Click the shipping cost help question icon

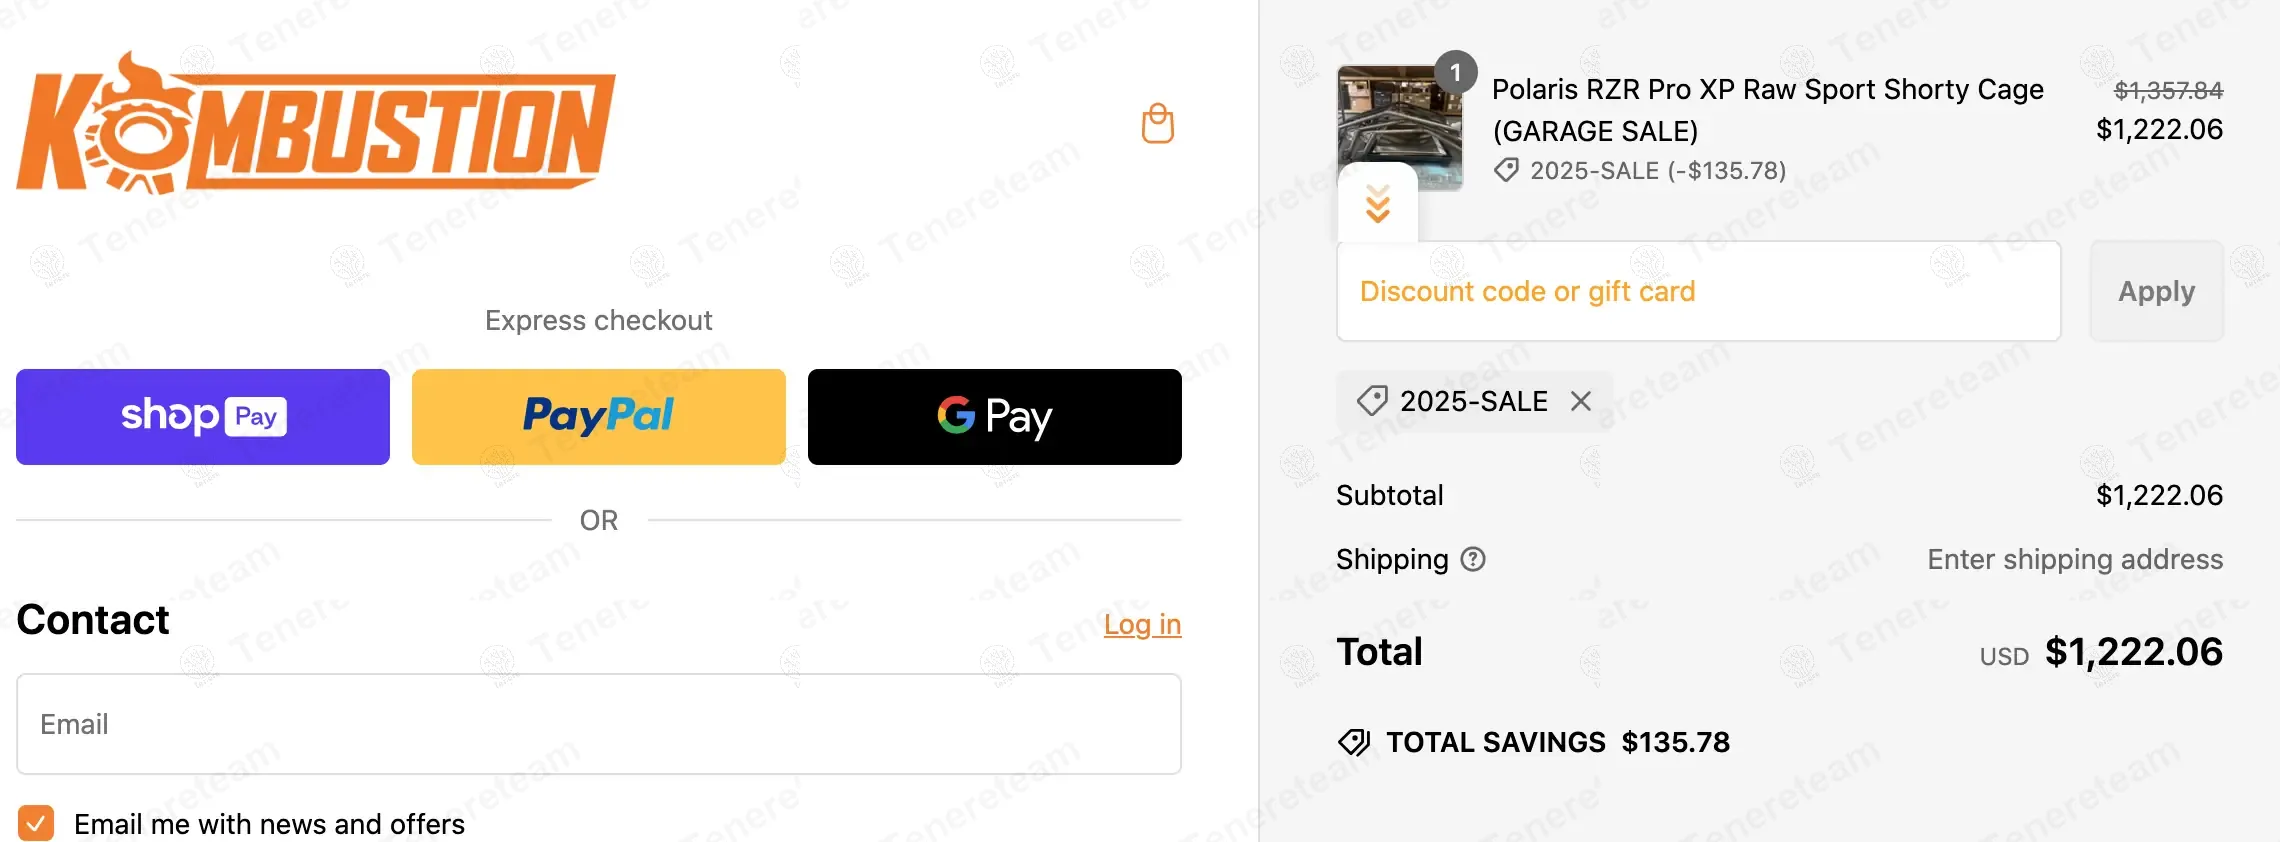coord(1471,560)
